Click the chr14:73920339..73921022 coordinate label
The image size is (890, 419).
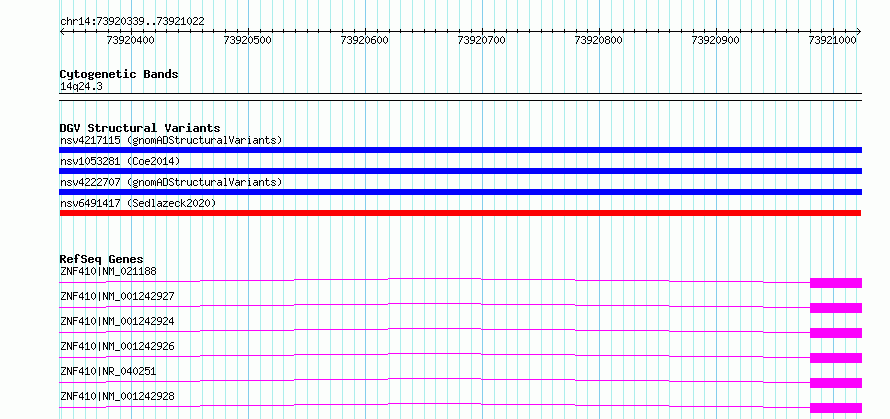(x=132, y=22)
